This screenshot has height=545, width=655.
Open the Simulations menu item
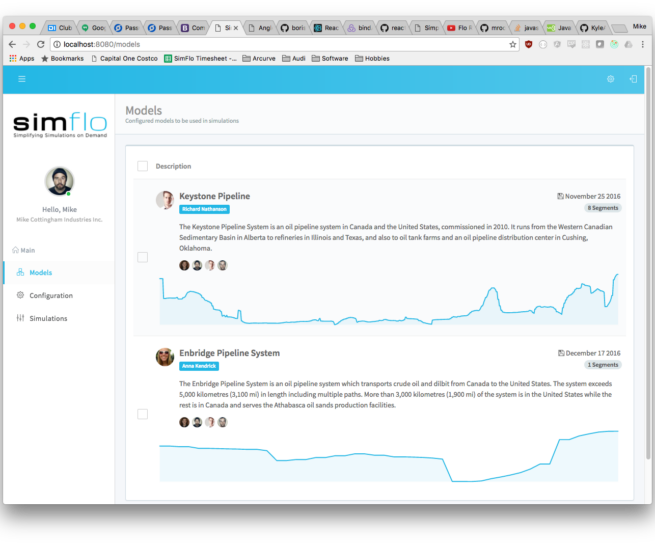[x=48, y=318]
